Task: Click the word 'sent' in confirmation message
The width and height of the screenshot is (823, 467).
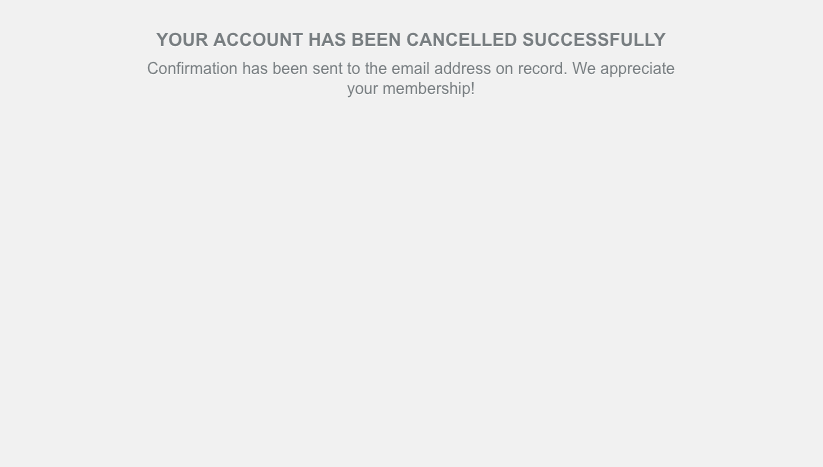Action: pyautogui.click(x=327, y=69)
